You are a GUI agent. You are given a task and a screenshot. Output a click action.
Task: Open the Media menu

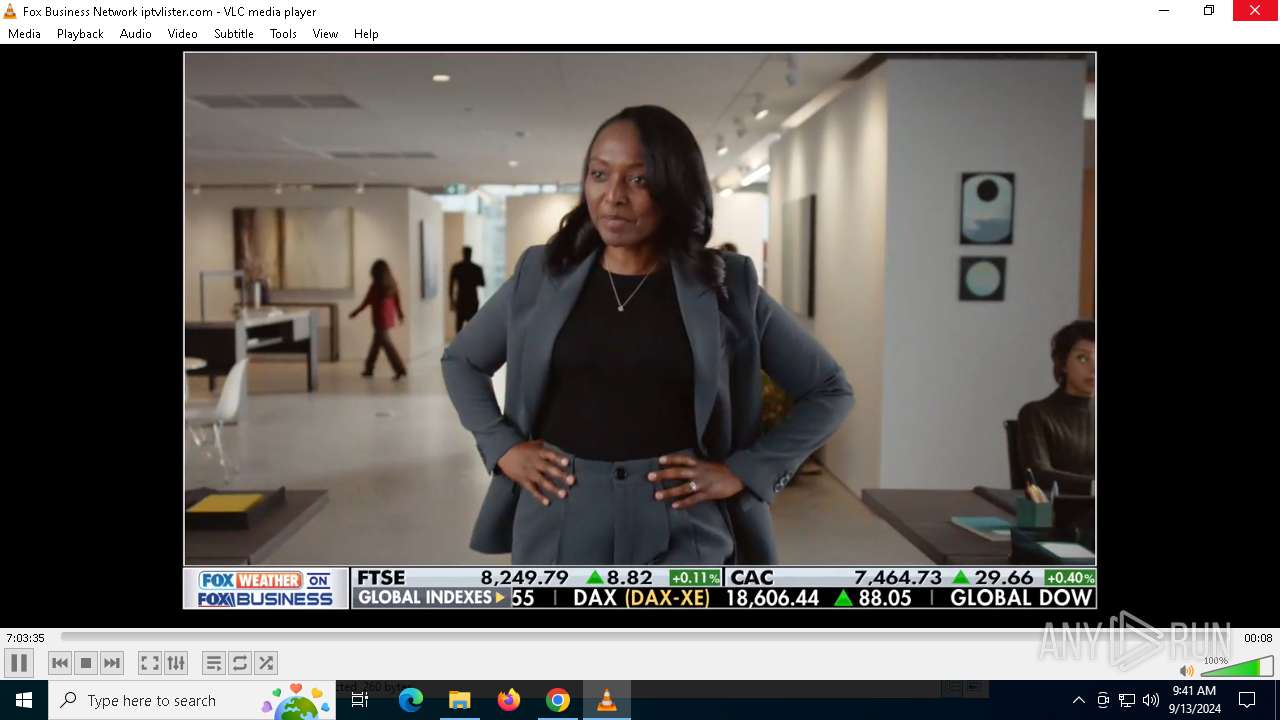(x=25, y=34)
